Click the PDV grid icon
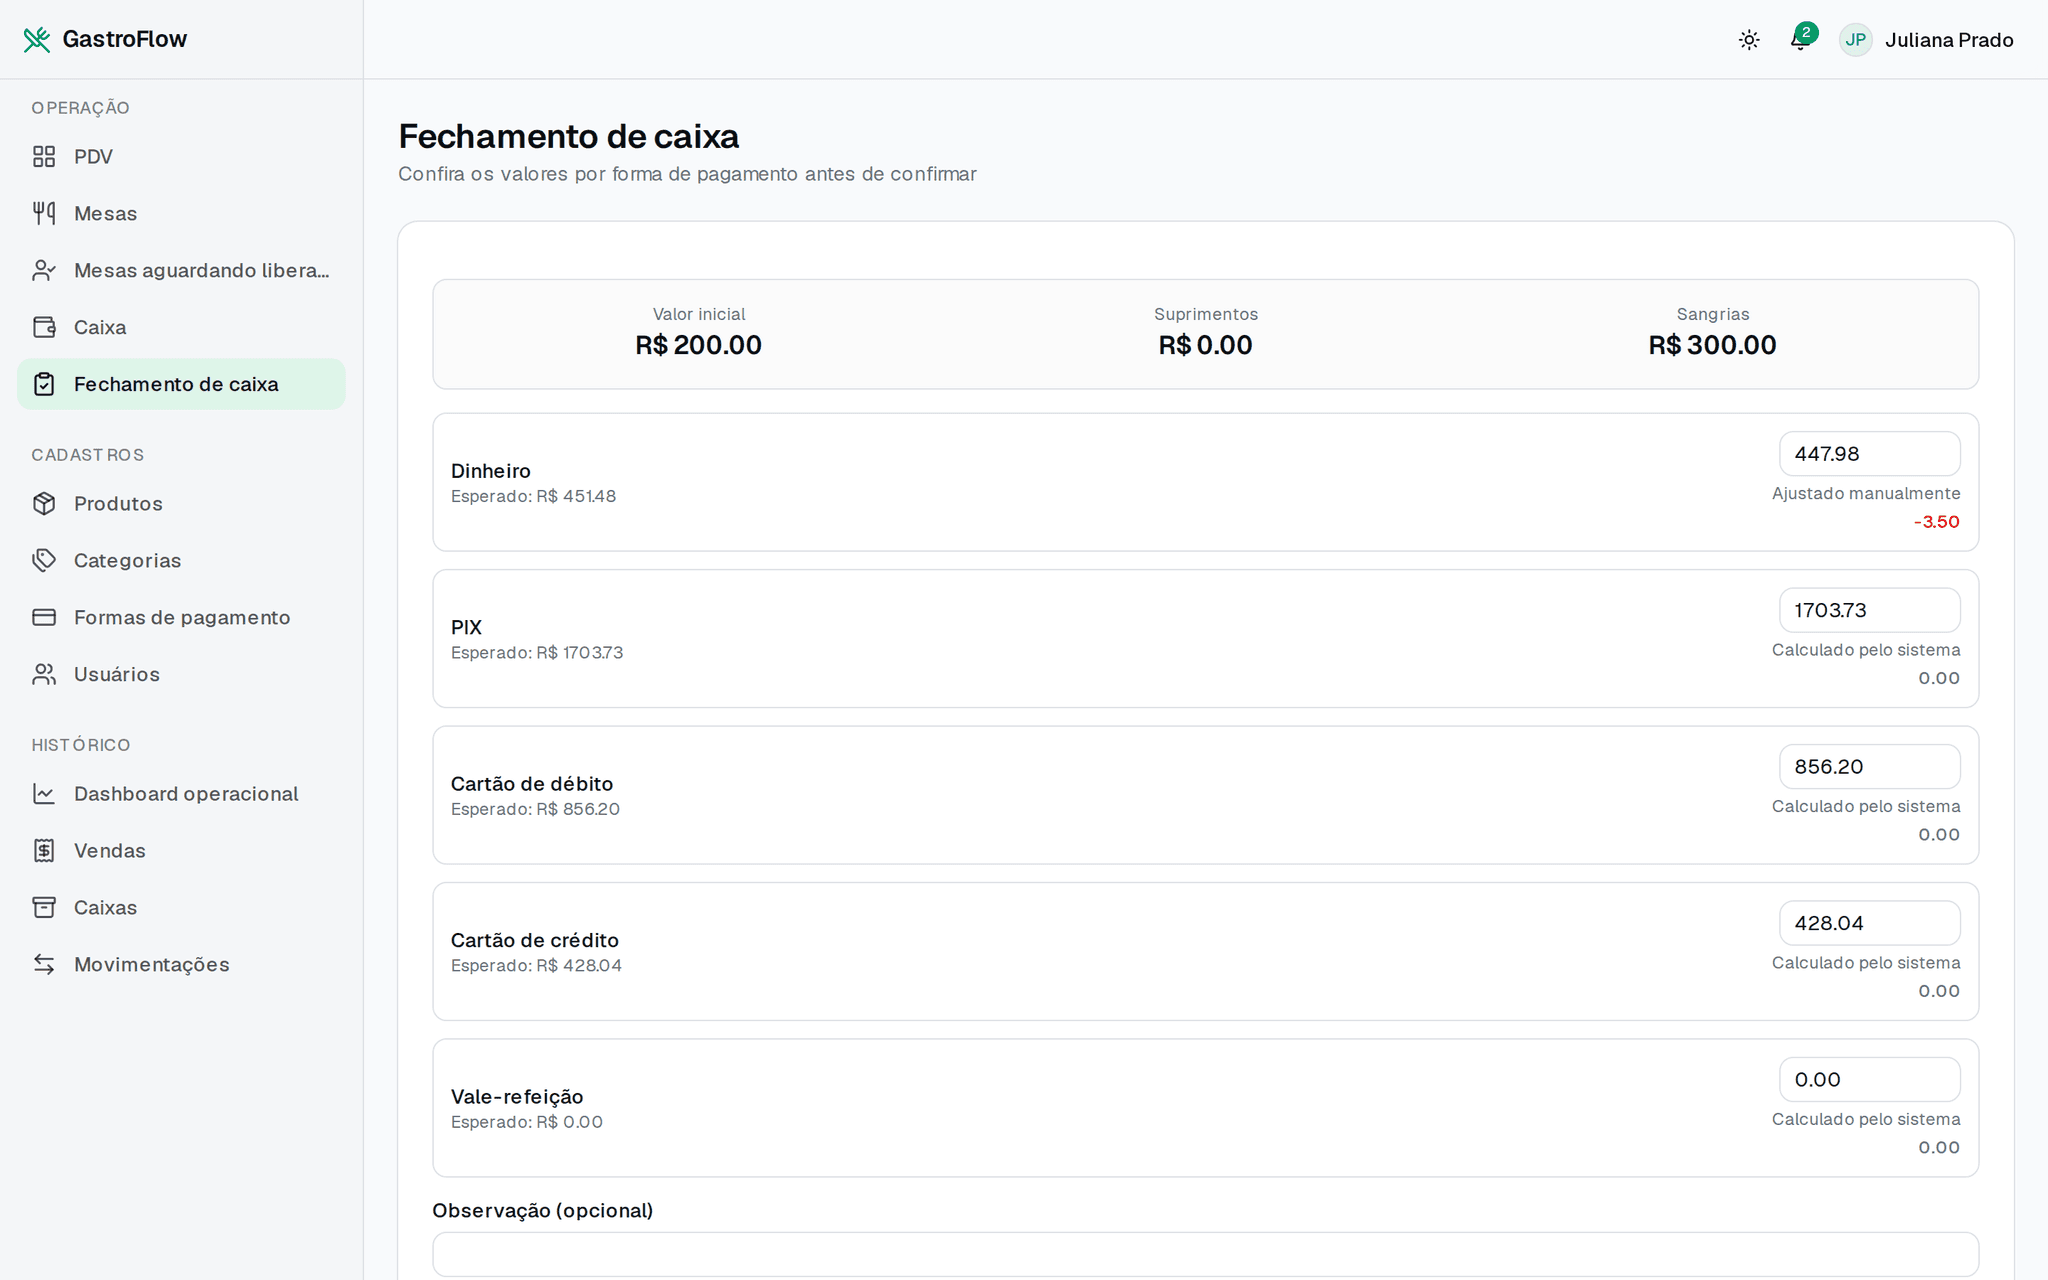Viewport: 2048px width, 1280px height. 44,157
